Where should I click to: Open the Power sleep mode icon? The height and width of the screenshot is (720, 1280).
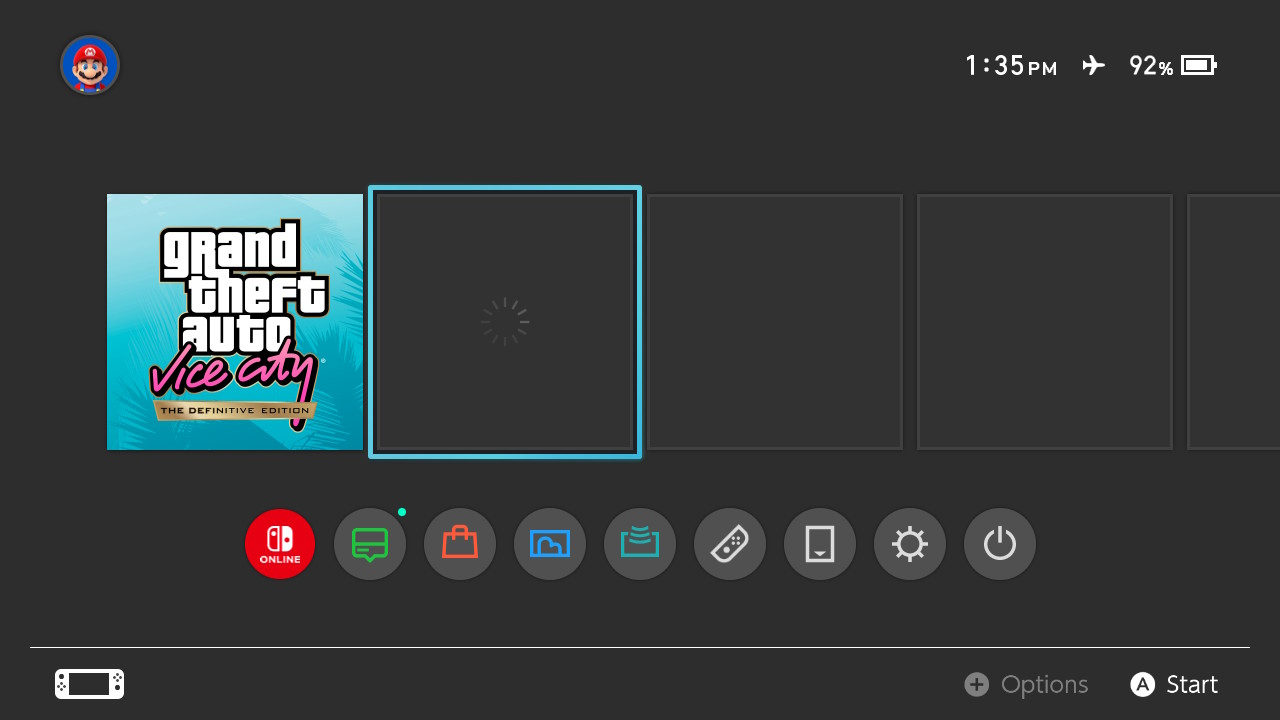coord(1000,544)
